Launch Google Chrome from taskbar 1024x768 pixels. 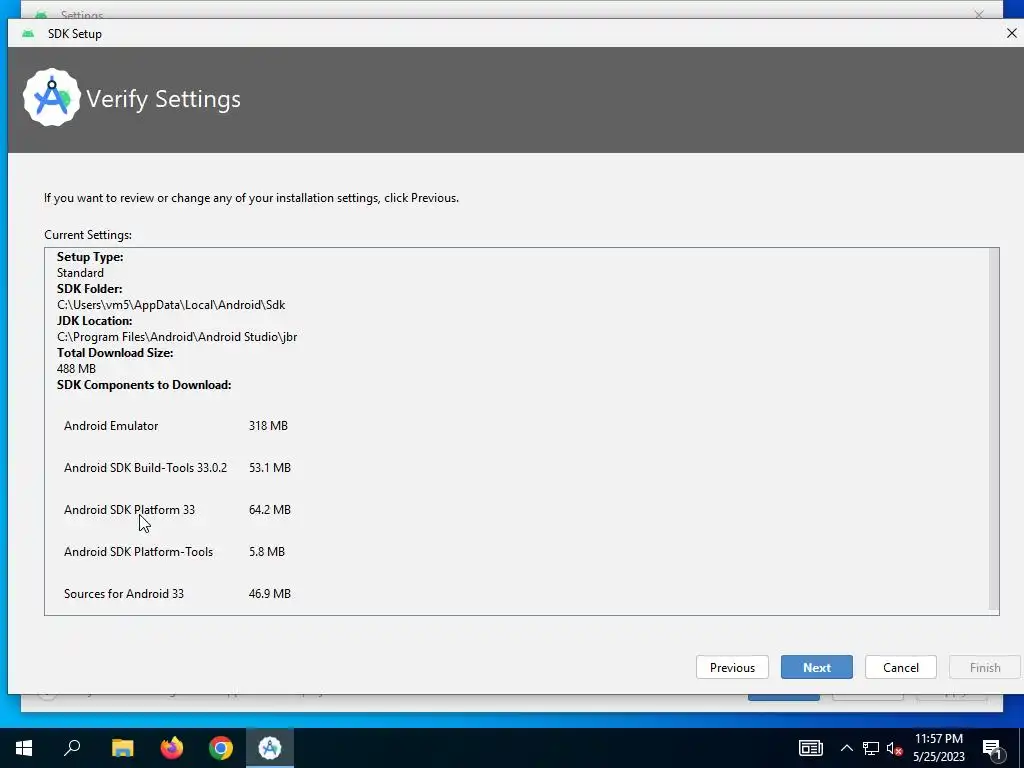221,748
